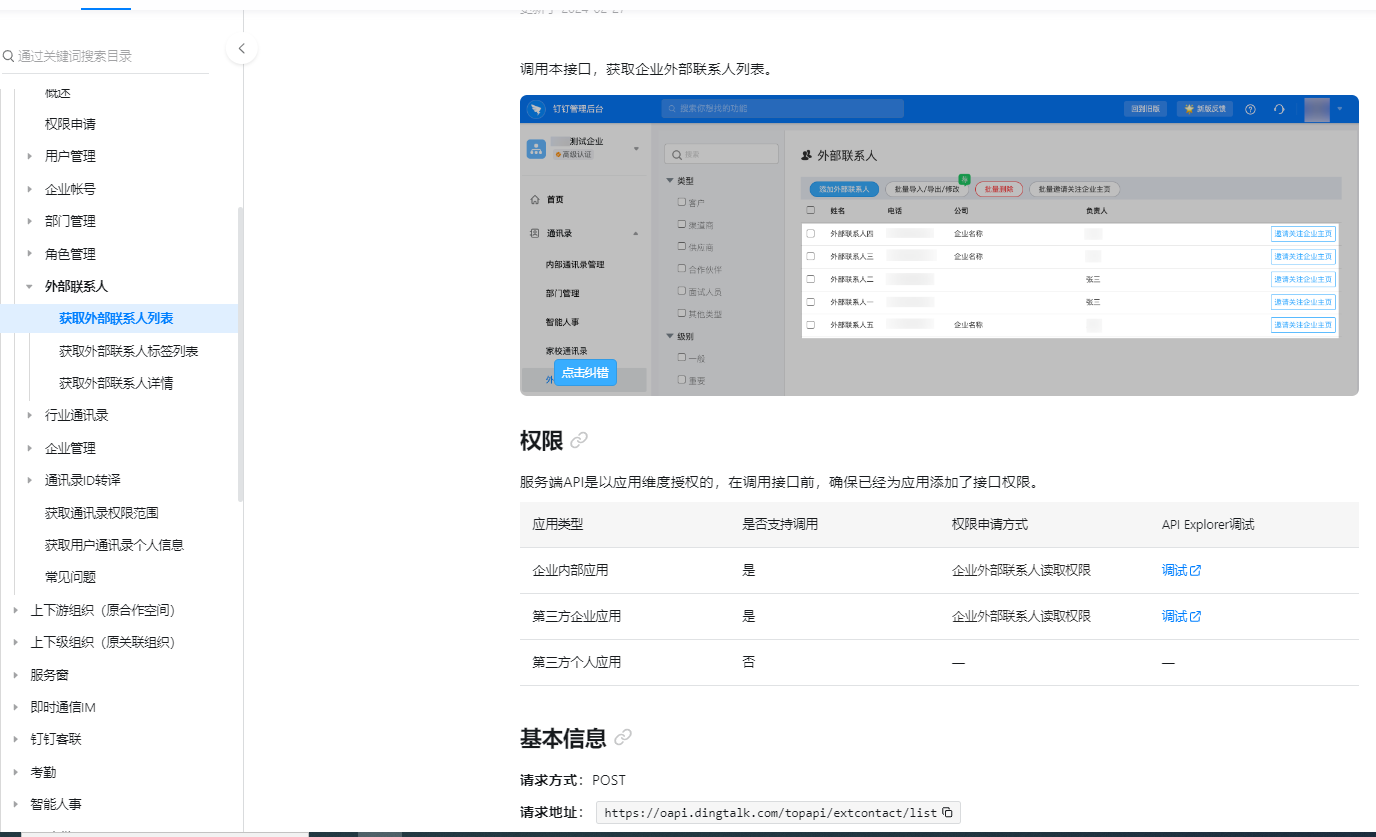
Task: Click the DingTalk logo in the embedded screenshot header
Action: [x=537, y=108]
